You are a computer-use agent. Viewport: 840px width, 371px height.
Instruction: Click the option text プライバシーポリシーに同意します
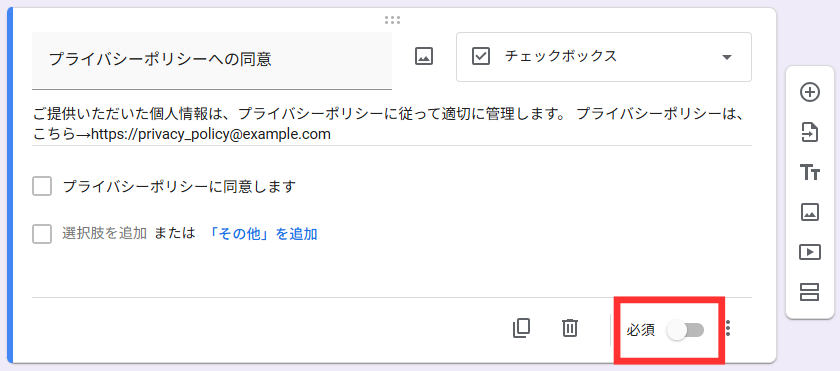point(179,187)
